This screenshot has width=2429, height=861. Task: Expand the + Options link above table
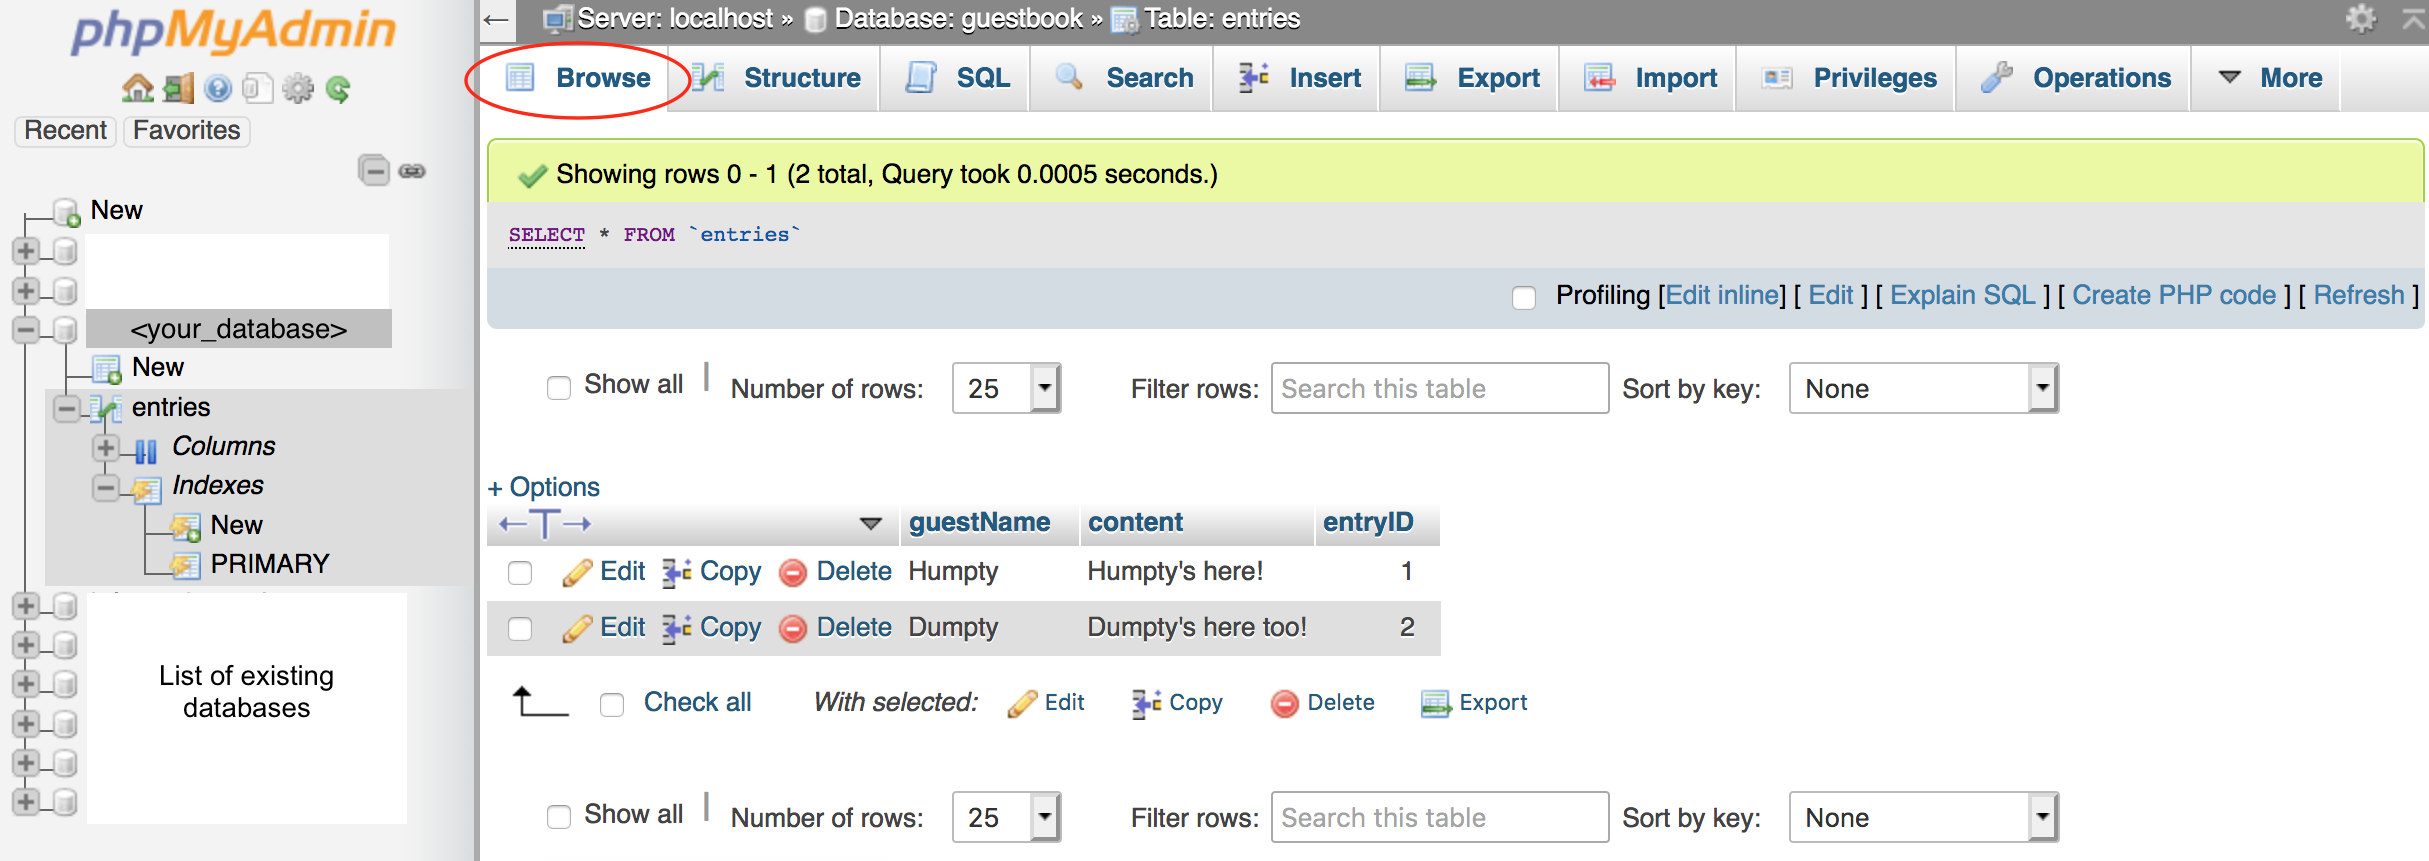point(544,487)
